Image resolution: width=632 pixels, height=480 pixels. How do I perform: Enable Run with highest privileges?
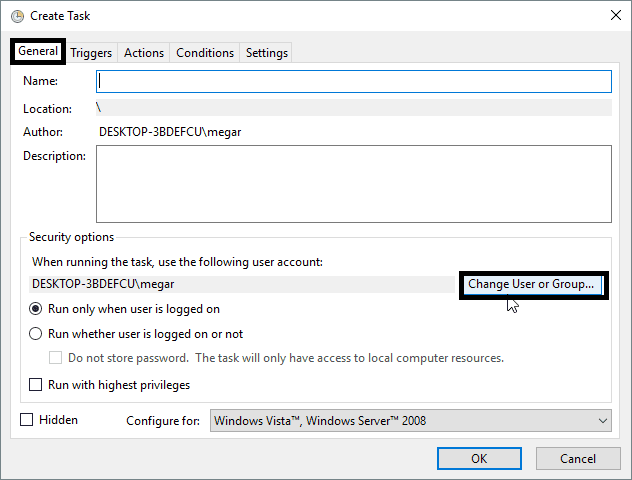pyautogui.click(x=37, y=385)
